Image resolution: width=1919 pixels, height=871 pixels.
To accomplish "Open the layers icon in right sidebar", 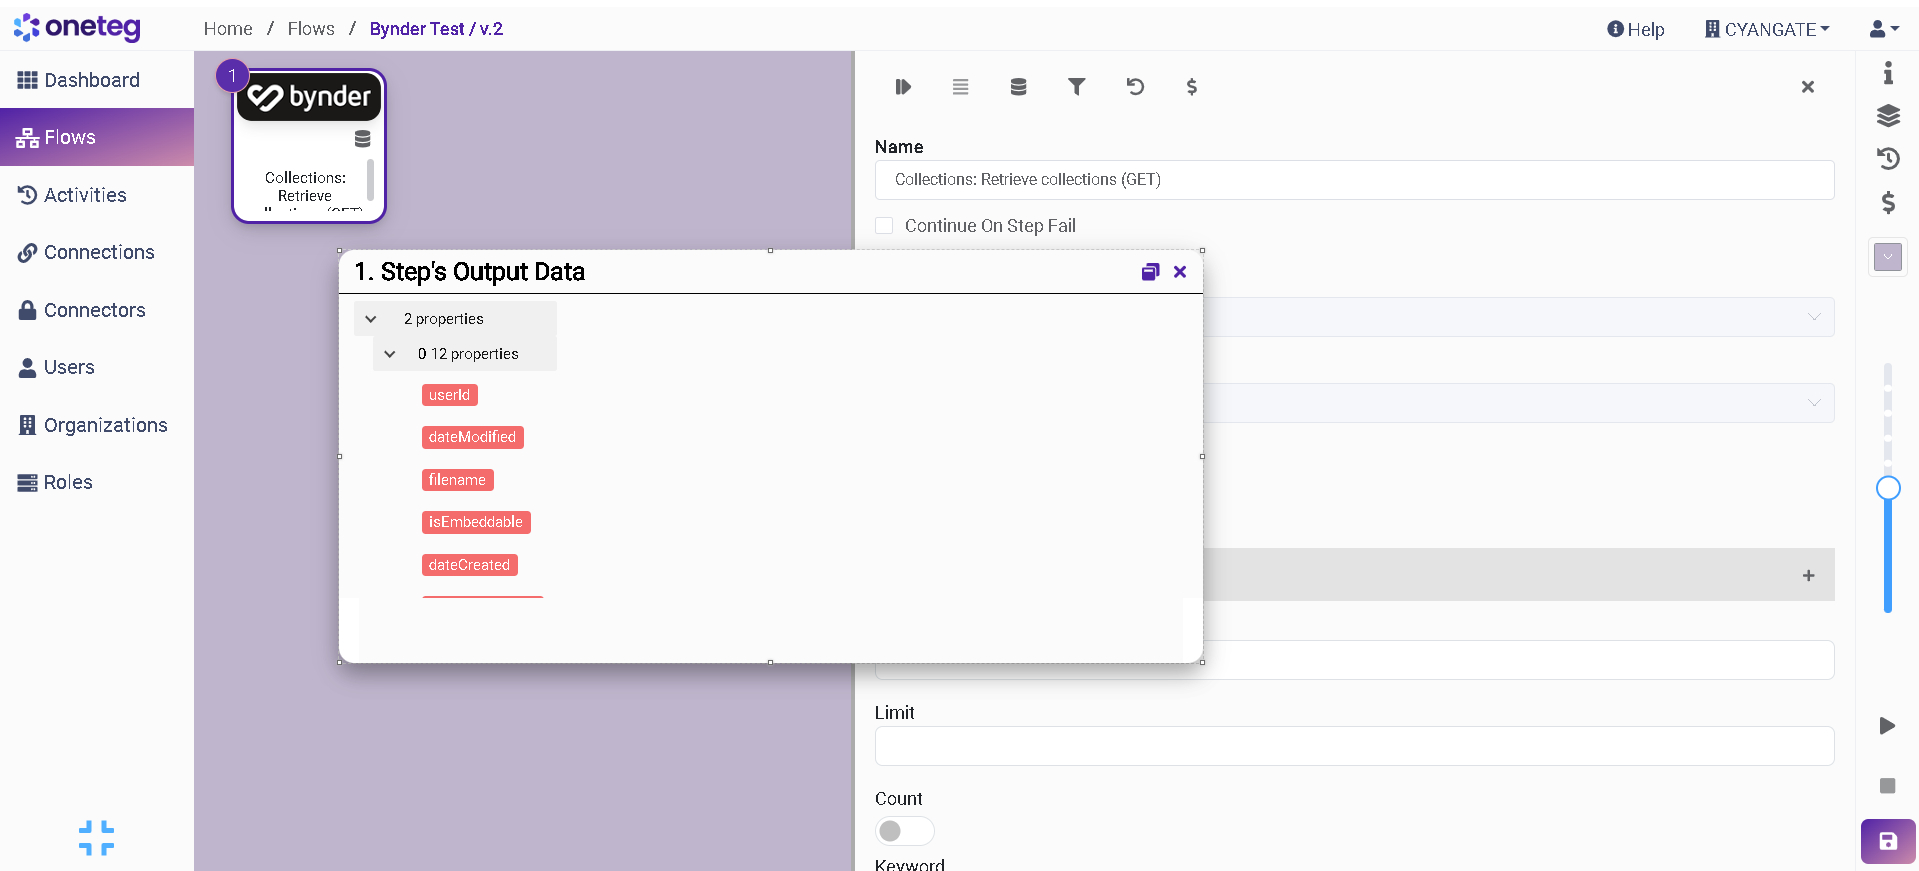I will coord(1887,116).
